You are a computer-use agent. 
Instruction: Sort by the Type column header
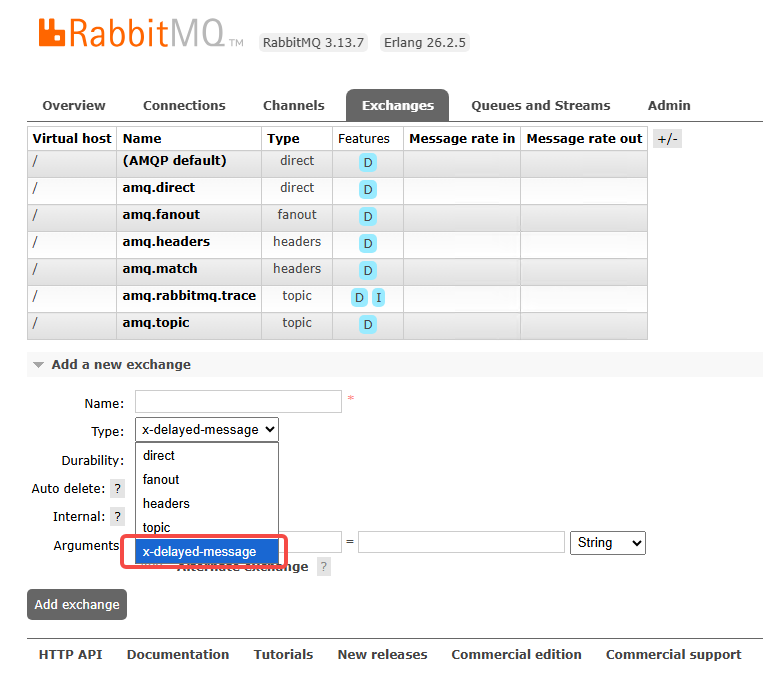point(283,139)
